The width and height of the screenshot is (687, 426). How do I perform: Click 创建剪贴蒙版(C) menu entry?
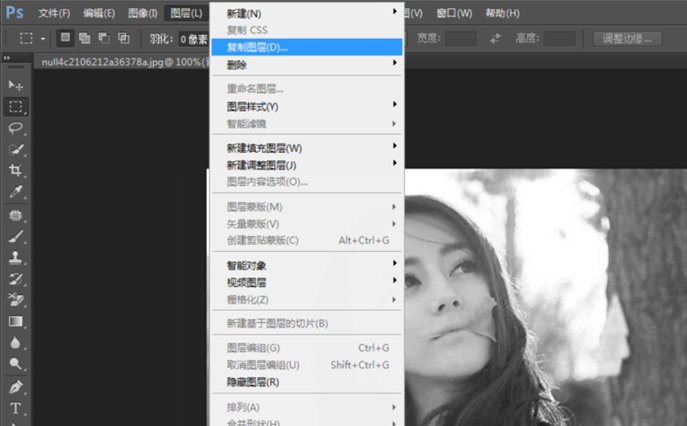coord(307,241)
